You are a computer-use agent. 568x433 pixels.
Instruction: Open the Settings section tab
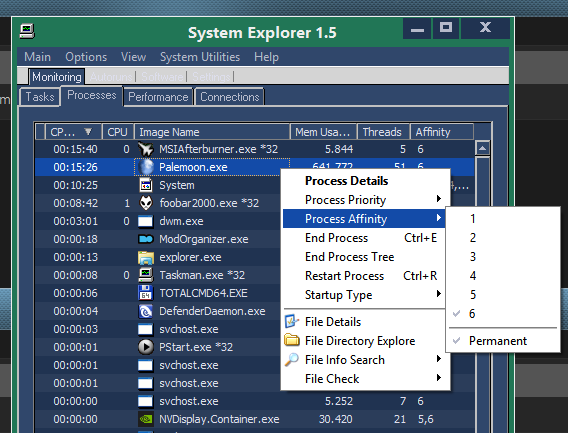coord(211,77)
